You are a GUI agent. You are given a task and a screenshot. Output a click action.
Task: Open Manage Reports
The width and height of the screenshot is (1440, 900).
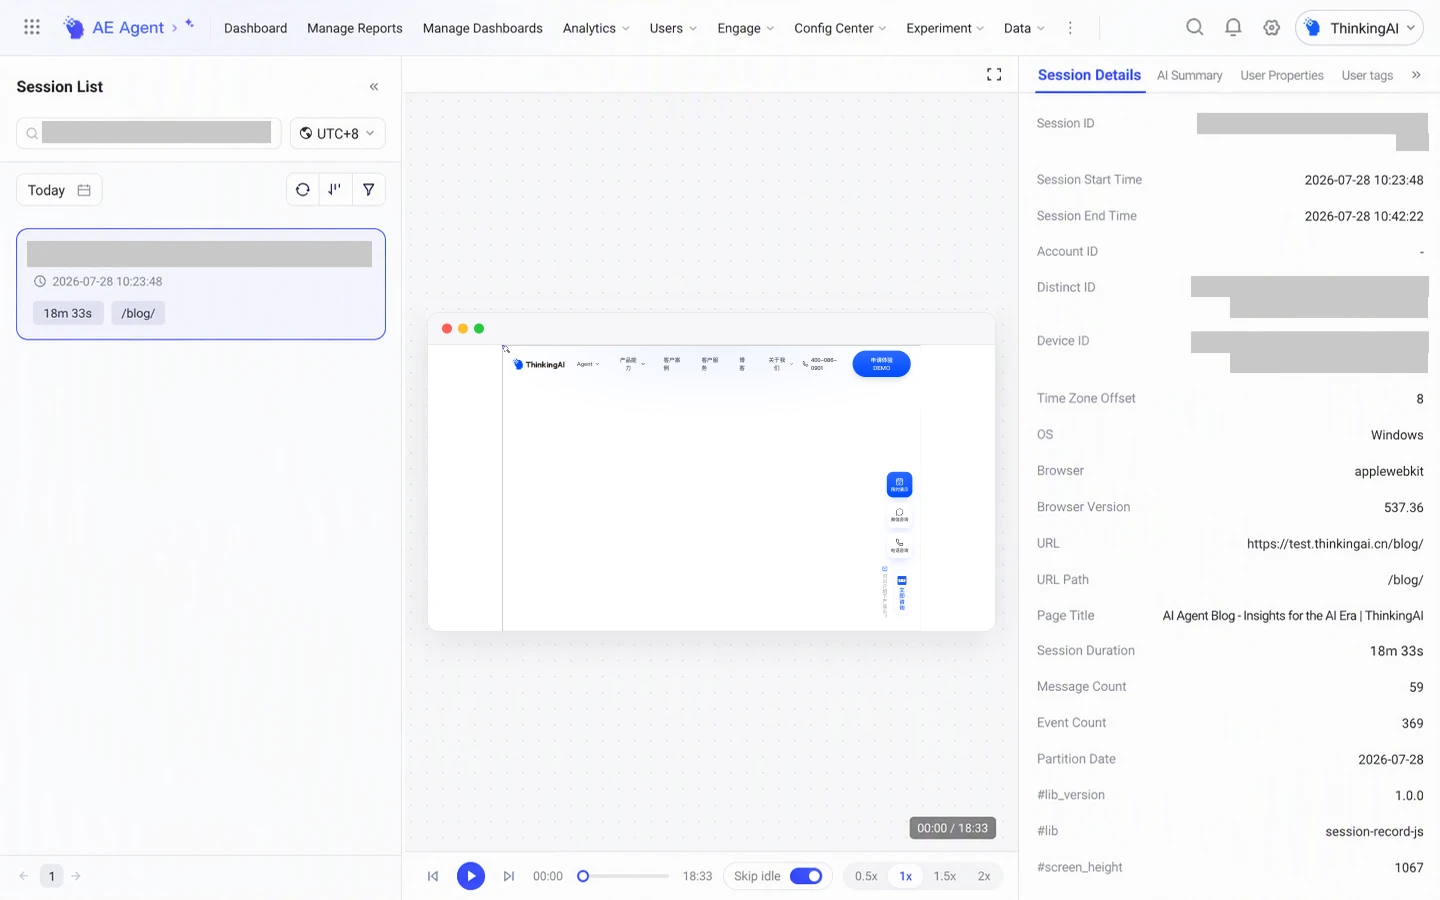coord(355,28)
